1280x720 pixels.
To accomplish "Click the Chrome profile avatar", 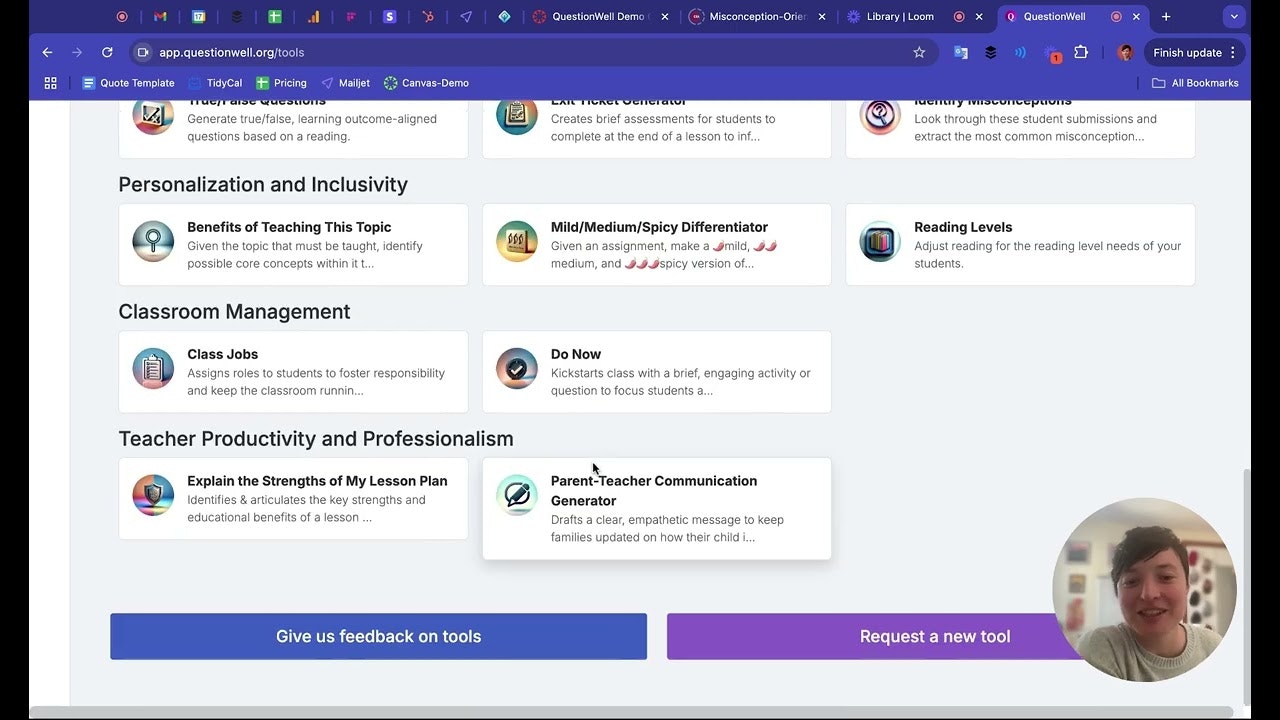I will click(x=1125, y=52).
